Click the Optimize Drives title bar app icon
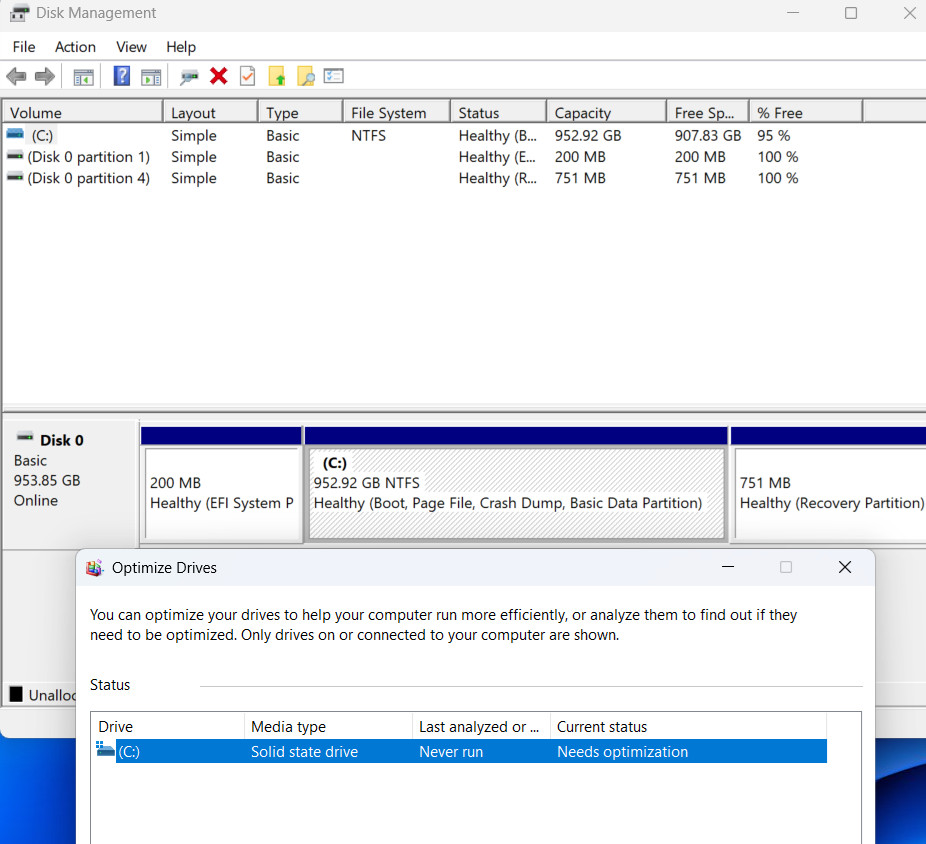The height and width of the screenshot is (844, 926). (x=94, y=568)
